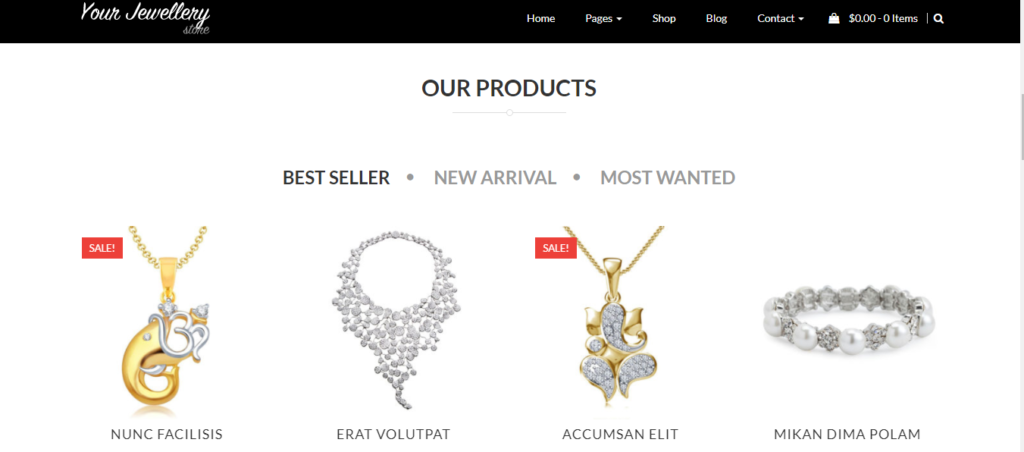Expand the Pages dropdown menu
Viewport: 1024px width, 452px height.
coord(603,18)
